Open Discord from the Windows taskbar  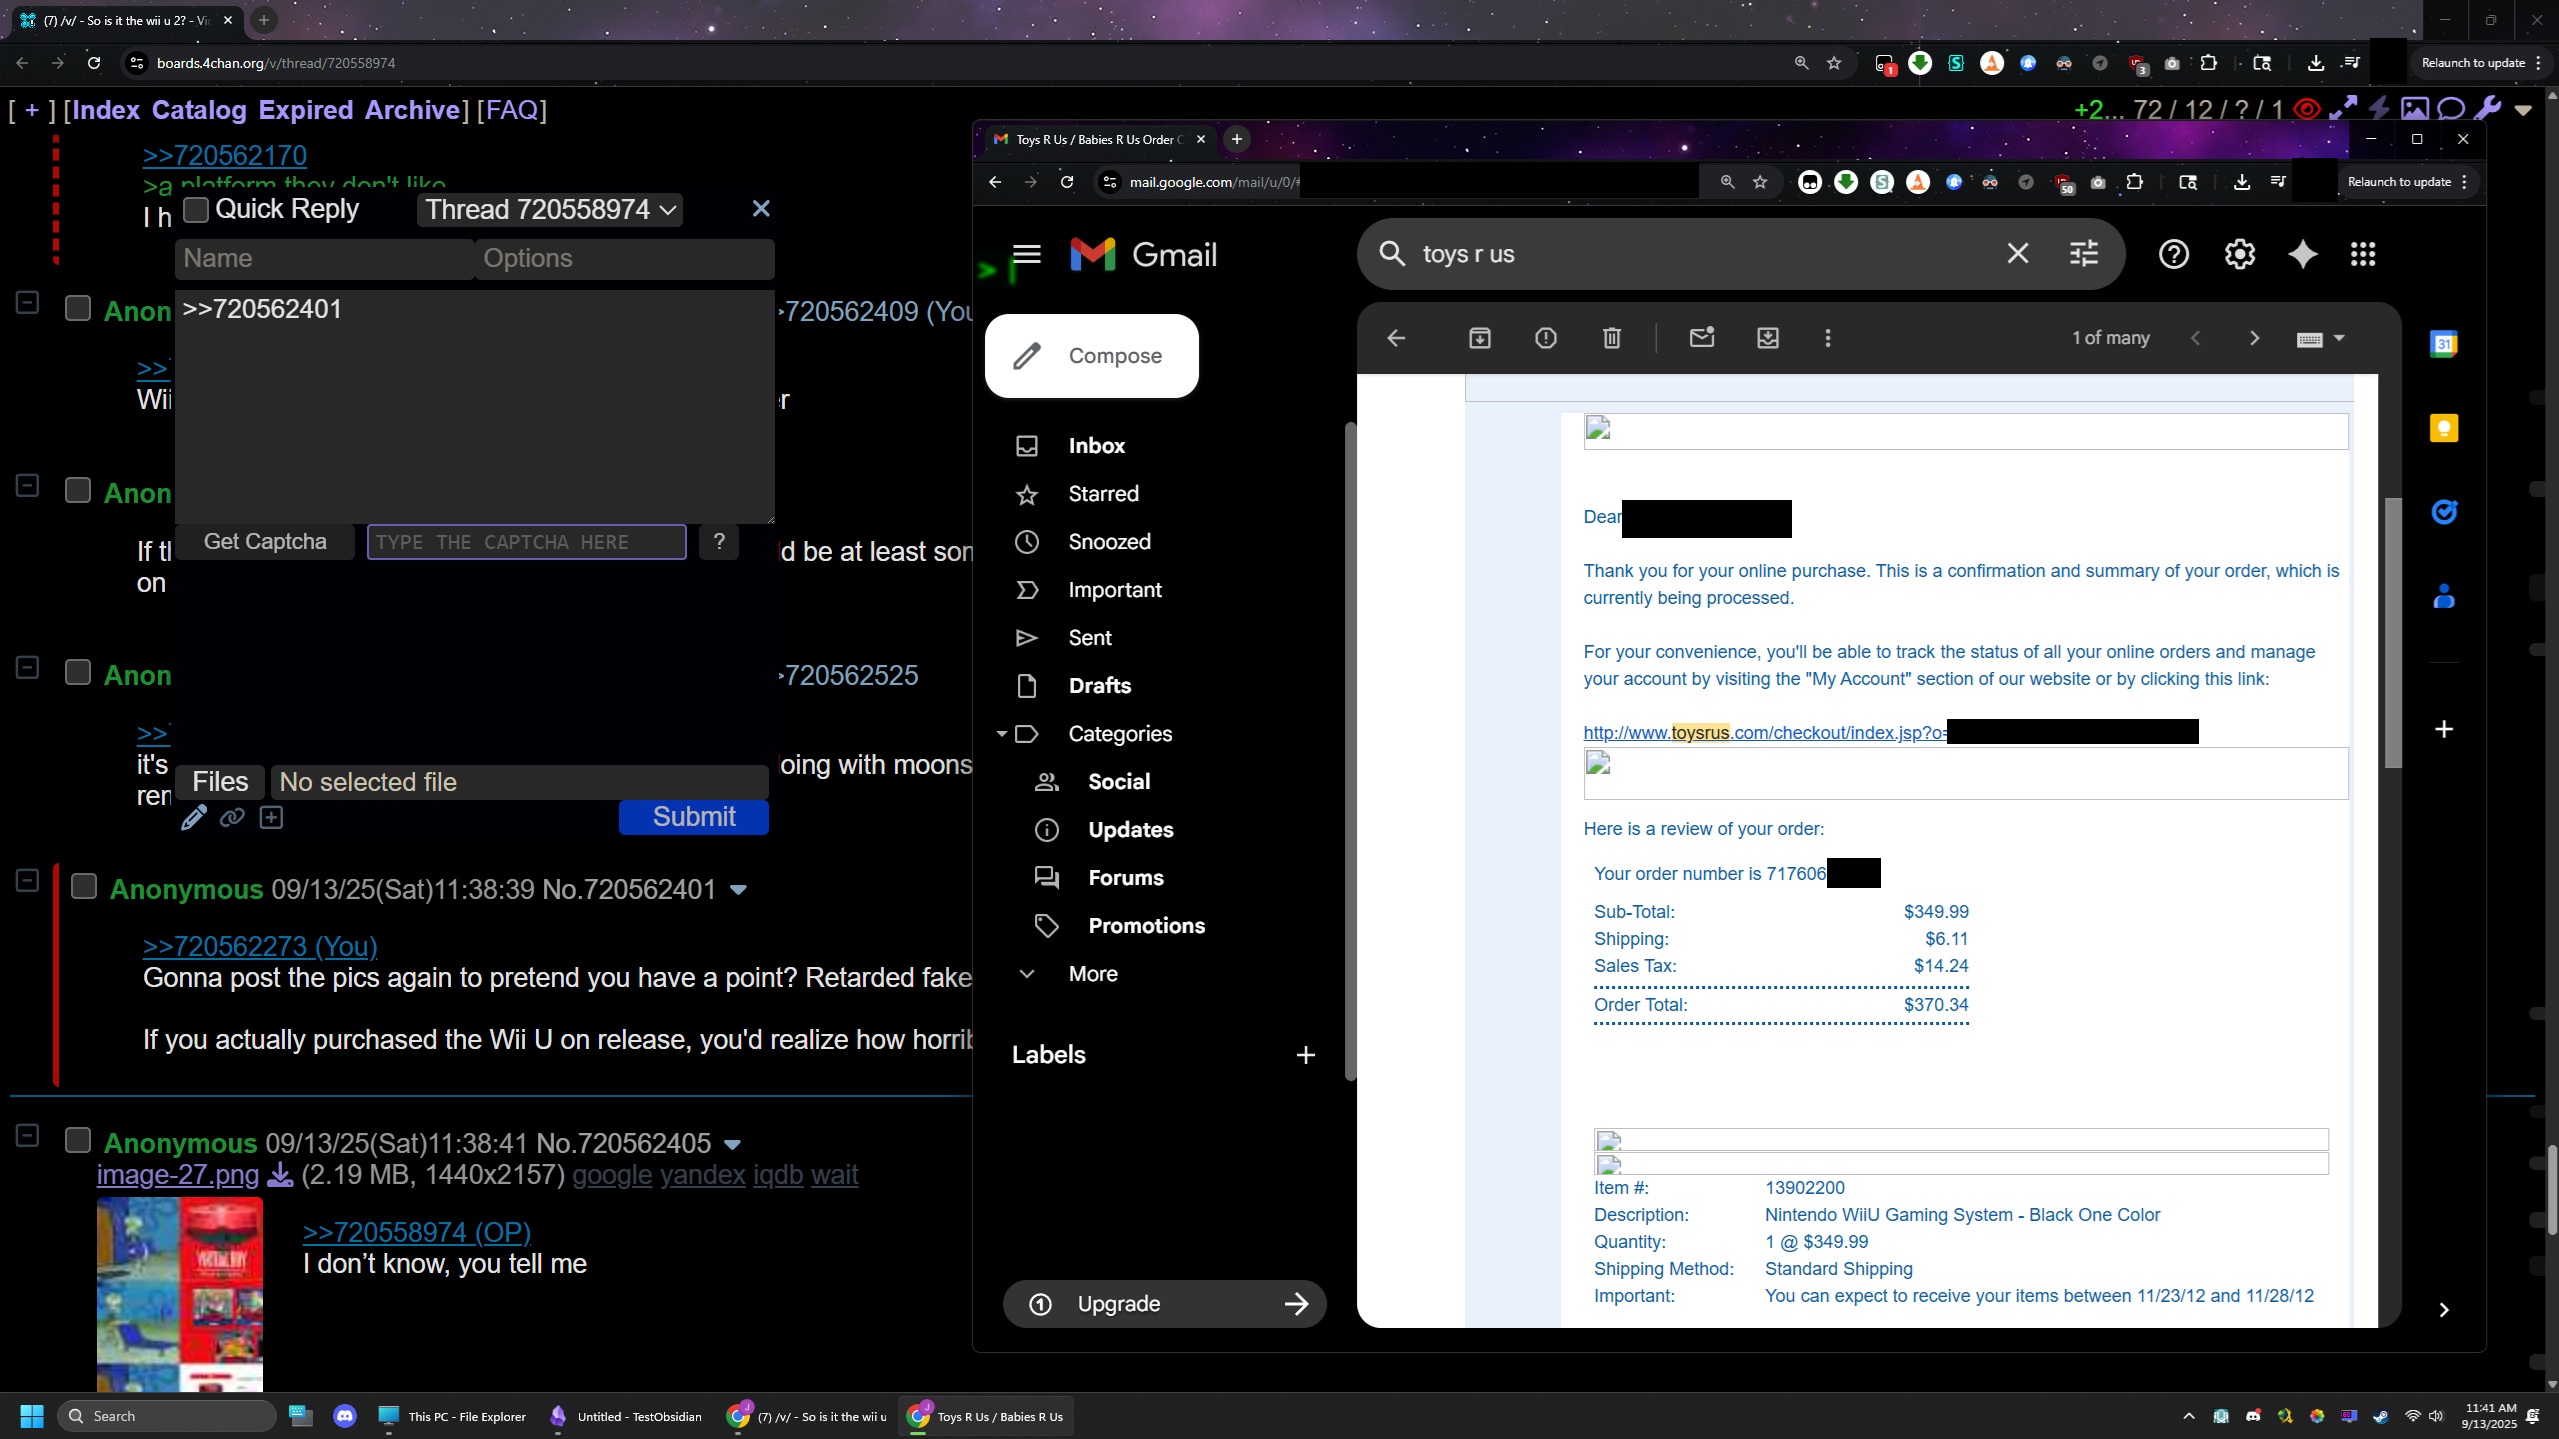coord(345,1416)
